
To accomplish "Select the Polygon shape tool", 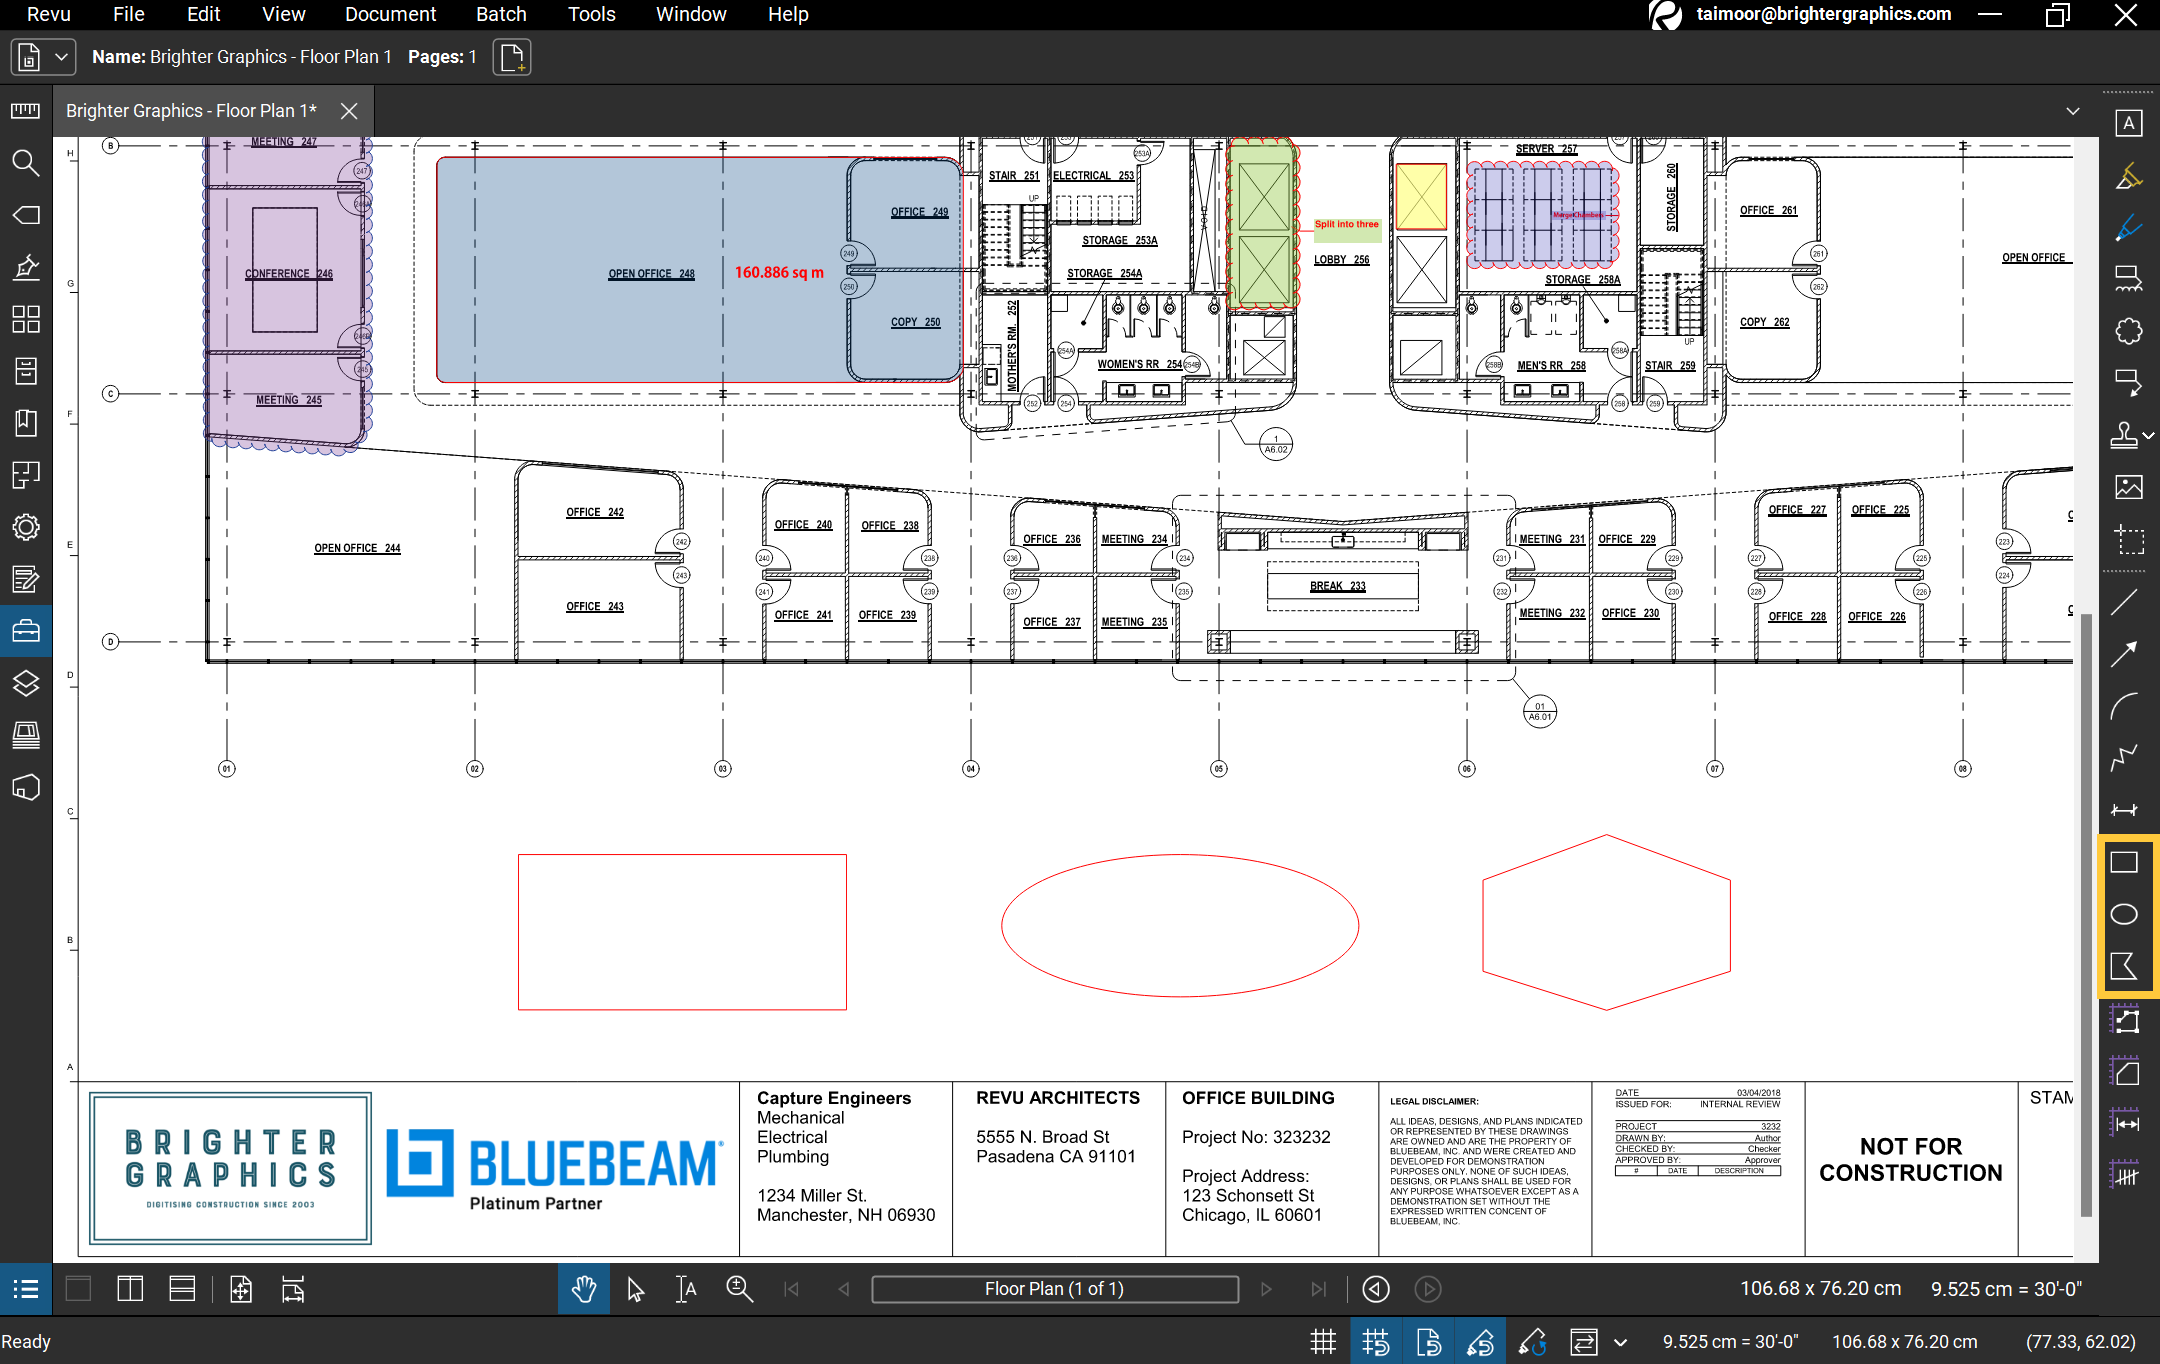I will (x=2124, y=966).
